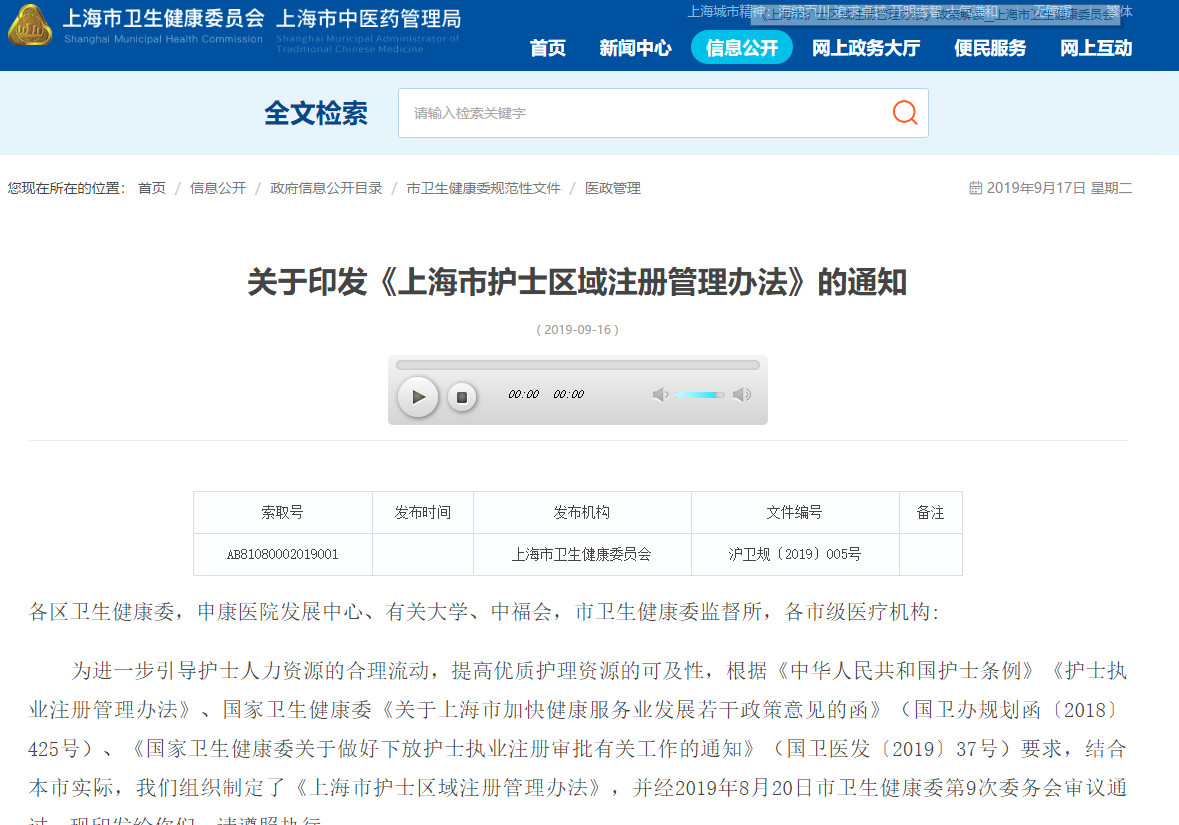Click the search keyword input field

point(640,113)
